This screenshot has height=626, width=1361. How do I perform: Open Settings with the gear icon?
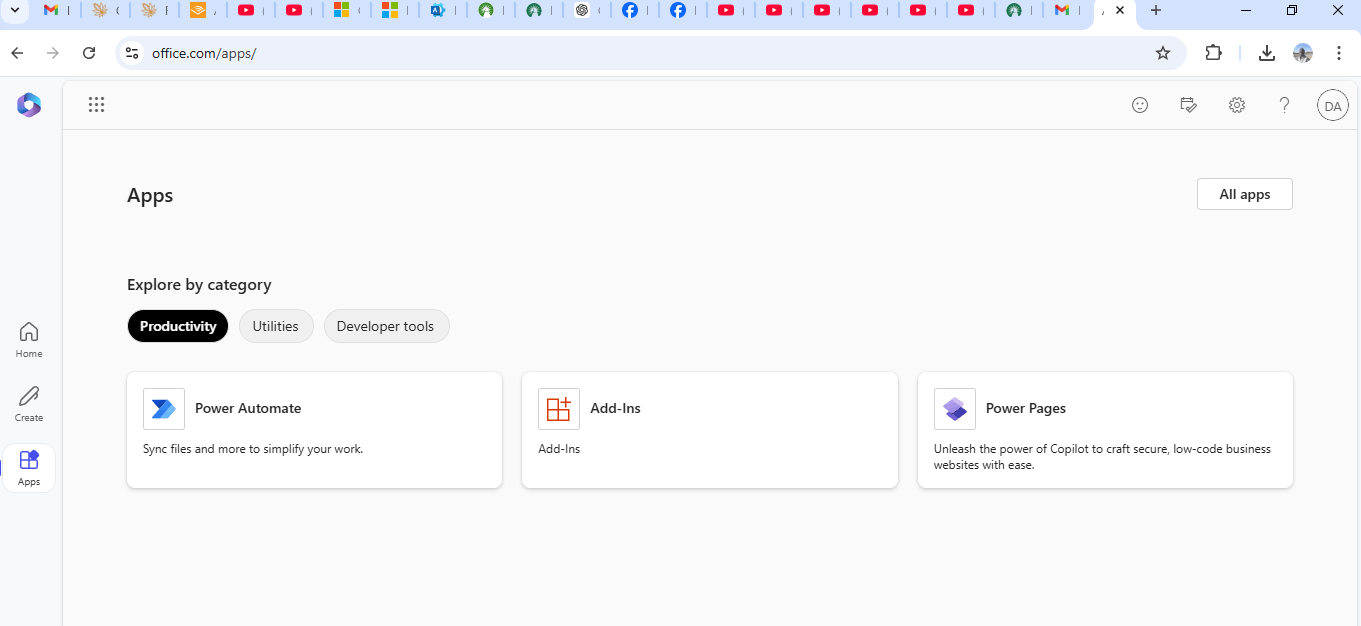[1237, 105]
